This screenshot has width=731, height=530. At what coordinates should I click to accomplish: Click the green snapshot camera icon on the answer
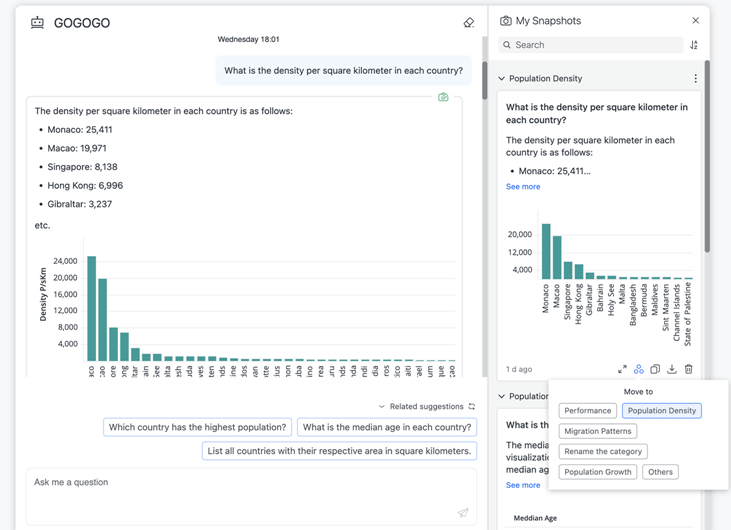pos(443,97)
